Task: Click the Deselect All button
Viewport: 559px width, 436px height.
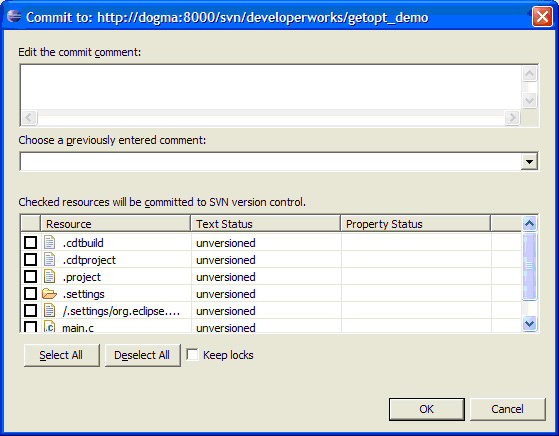Action: point(142,355)
